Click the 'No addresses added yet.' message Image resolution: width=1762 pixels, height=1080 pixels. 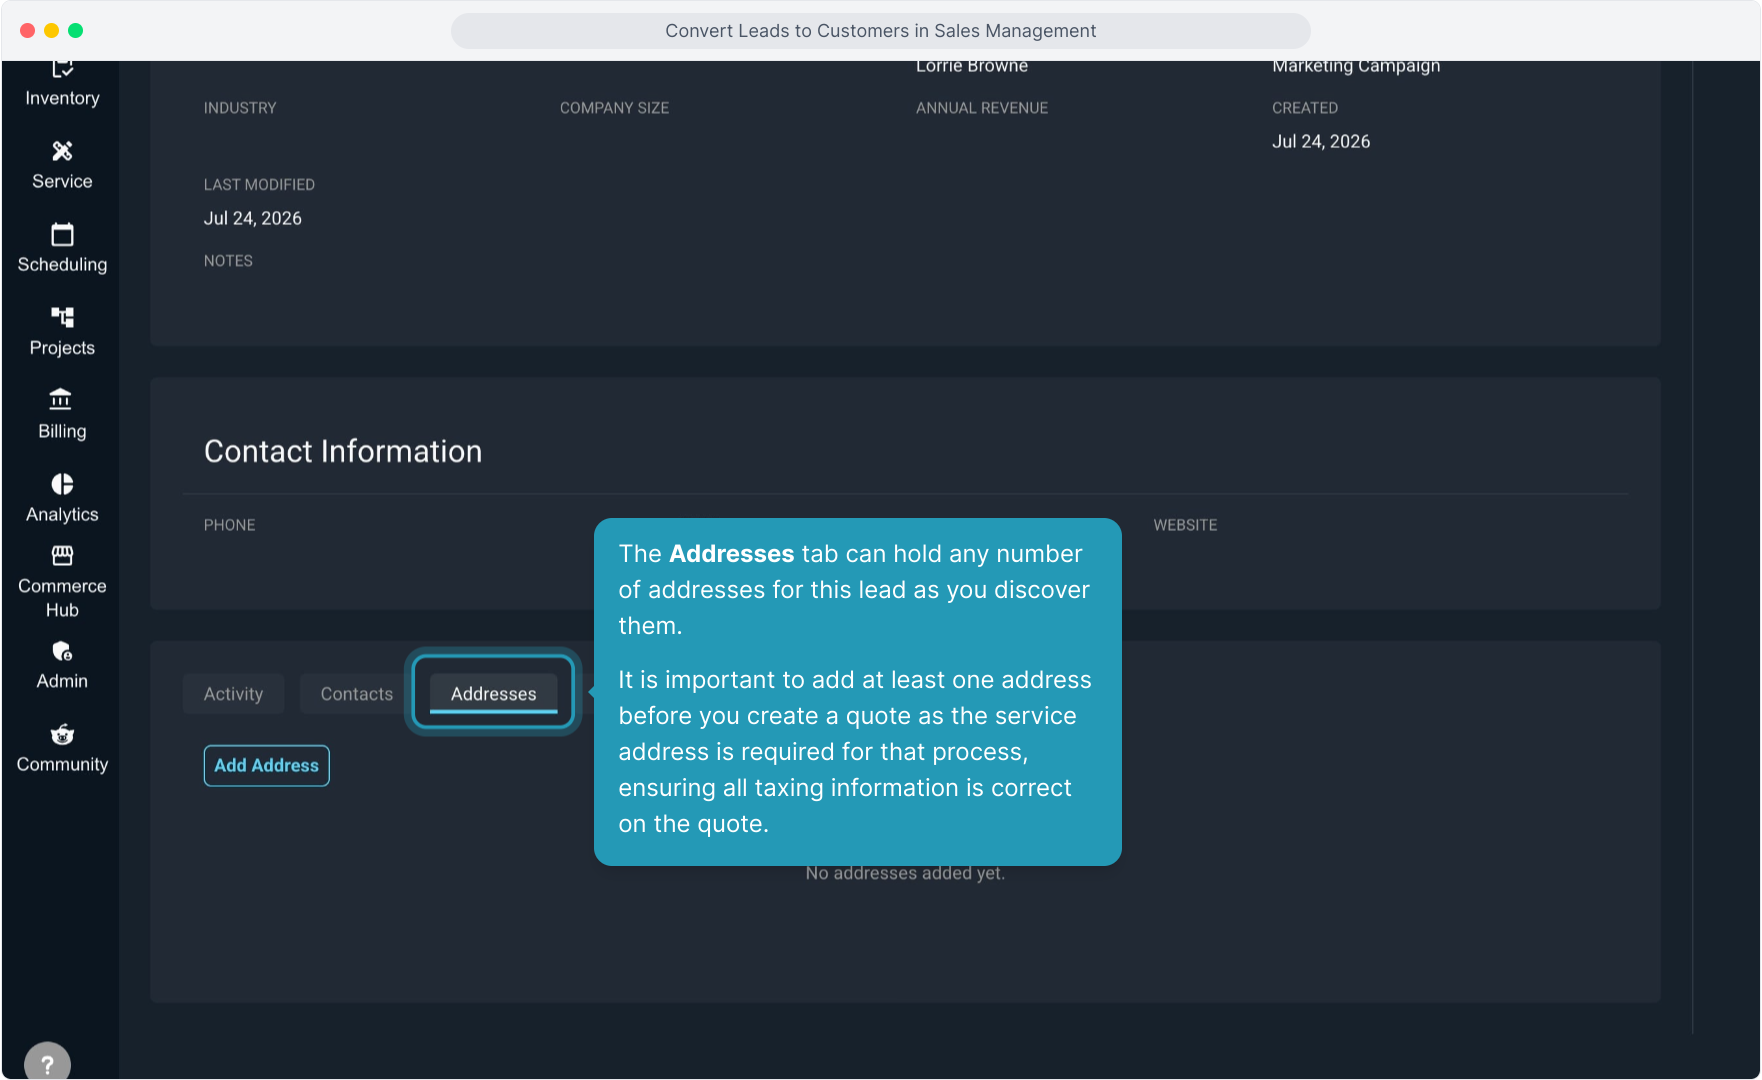(x=905, y=873)
